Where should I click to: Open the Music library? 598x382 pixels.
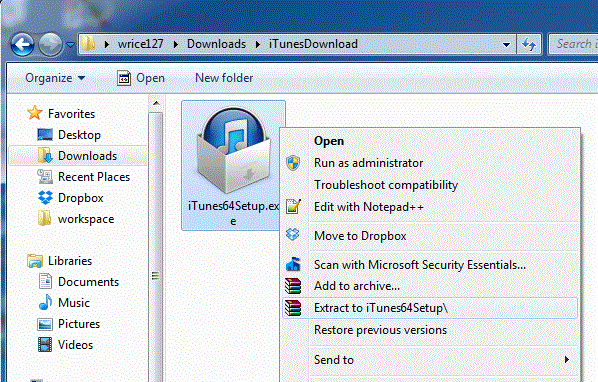tap(74, 303)
